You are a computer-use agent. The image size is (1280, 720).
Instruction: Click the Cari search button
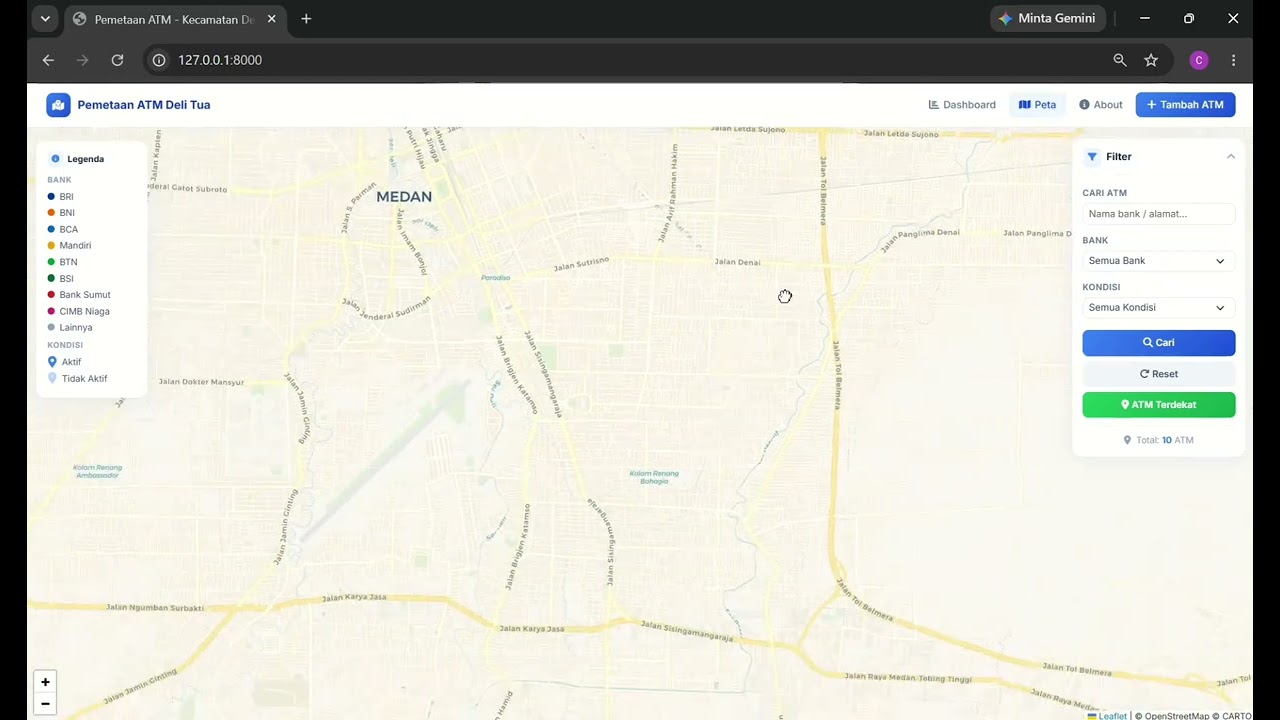[1158, 343]
